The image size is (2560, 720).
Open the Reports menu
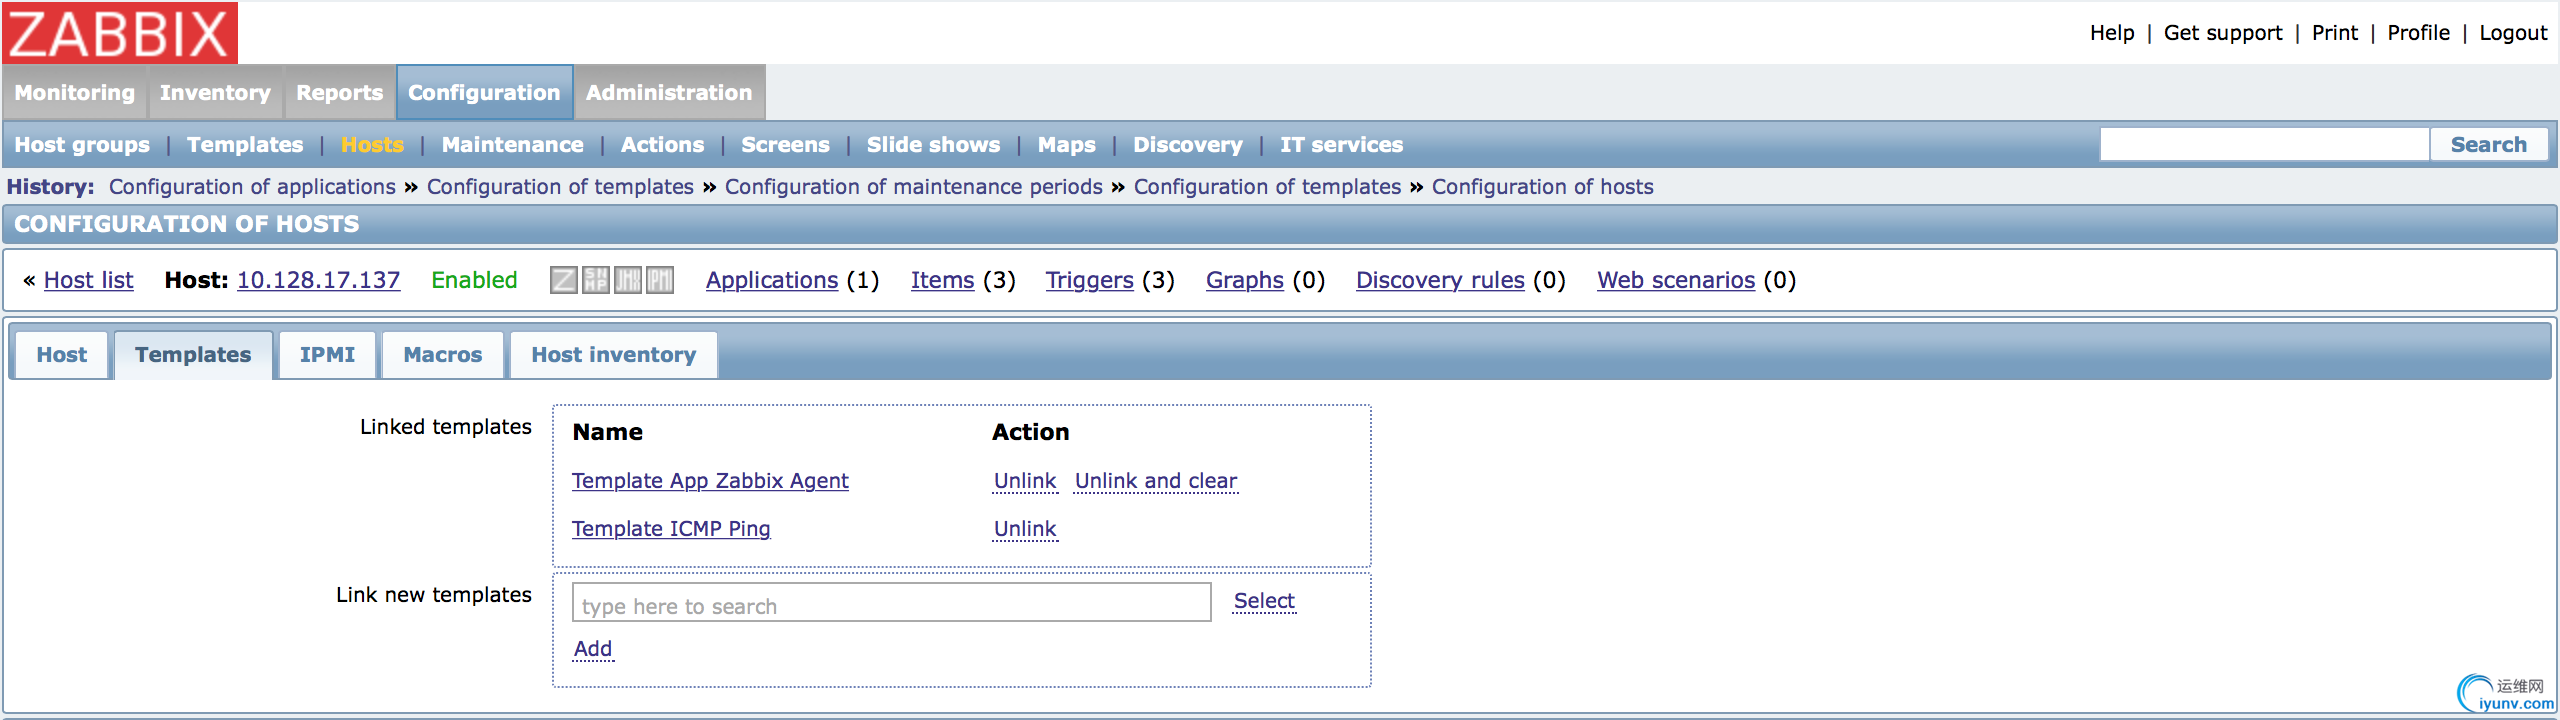tap(339, 93)
